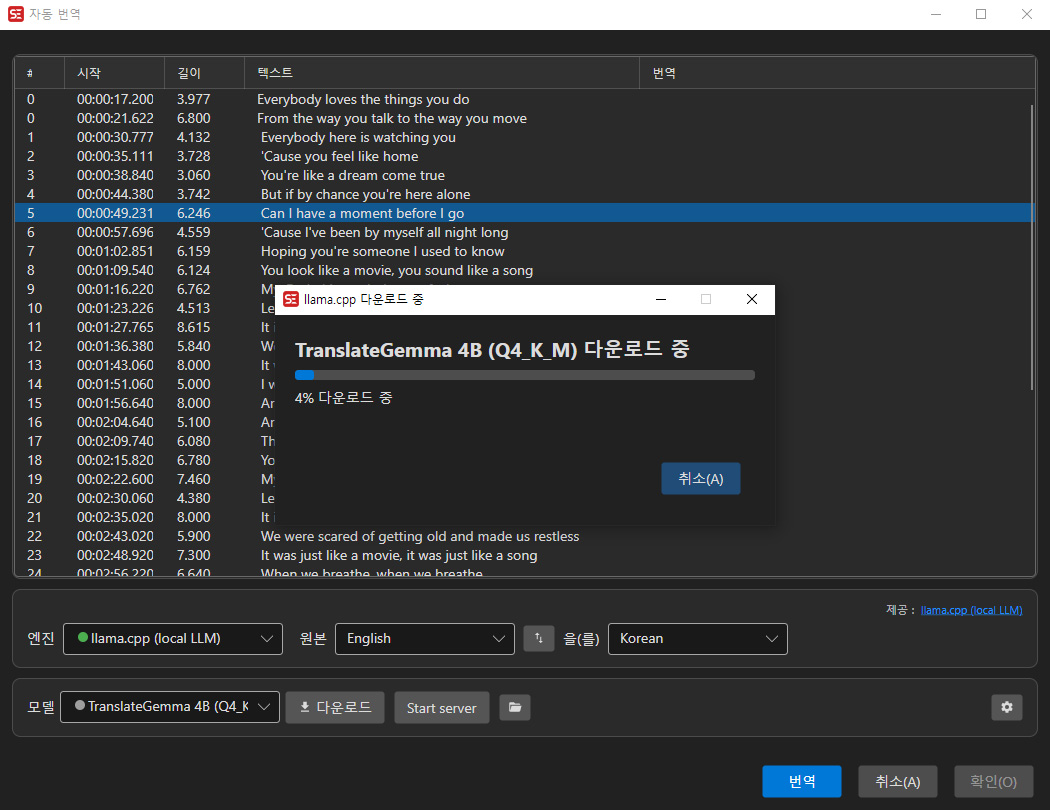Open the llama.cpp (local LLM) provider link
1050x810 pixels.
971,610
